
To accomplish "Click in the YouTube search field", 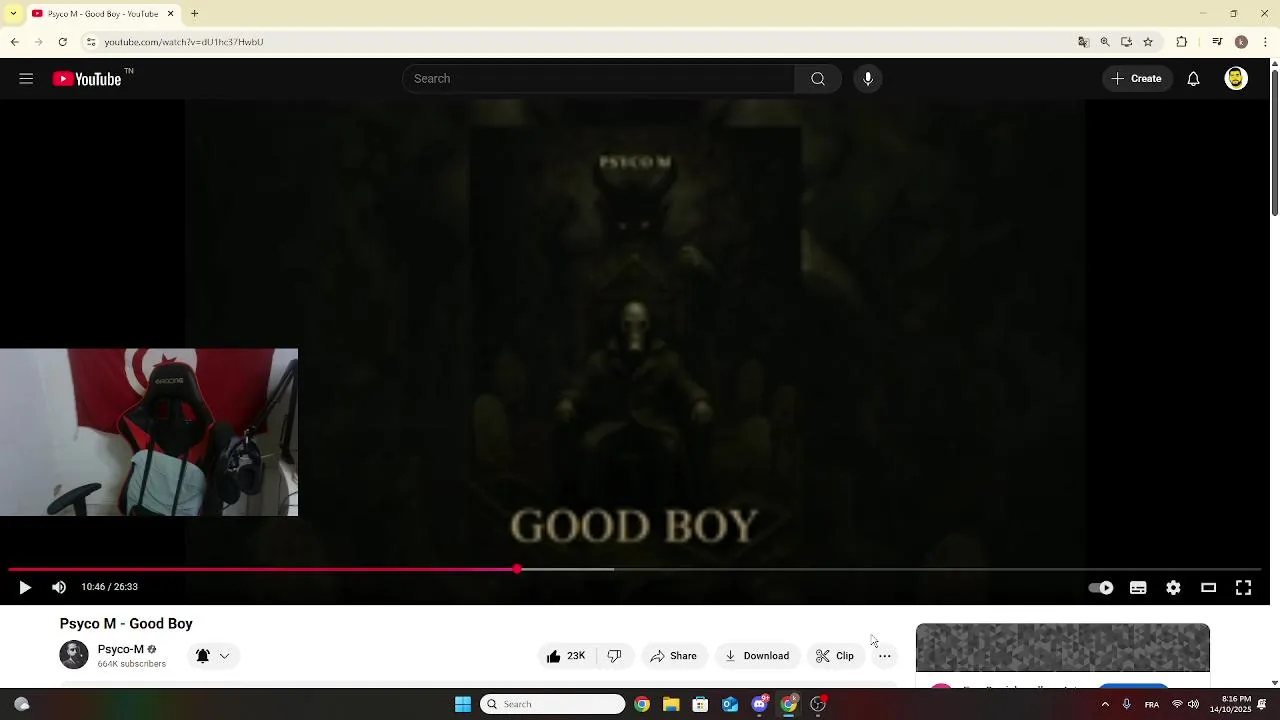I will [x=598, y=79].
